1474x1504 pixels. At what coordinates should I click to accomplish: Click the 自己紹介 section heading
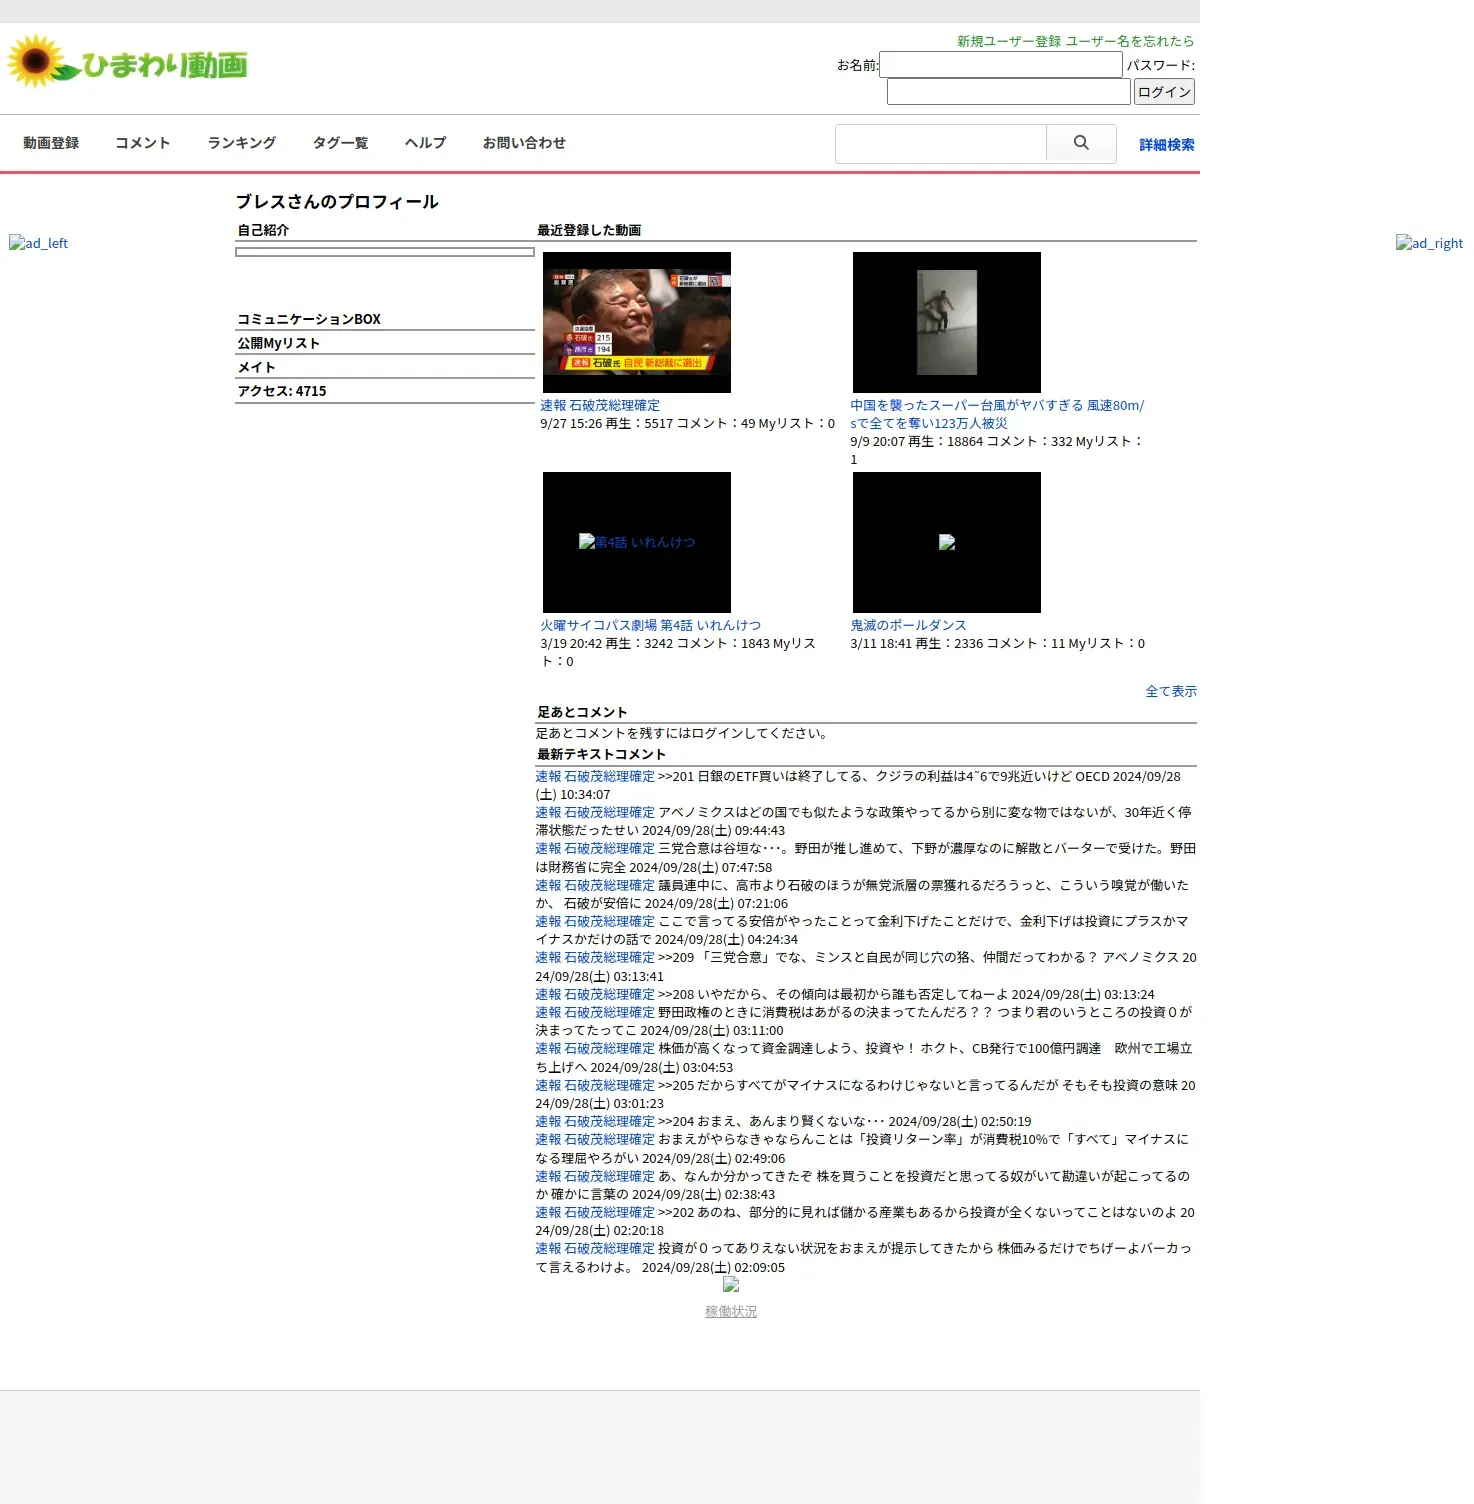263,230
